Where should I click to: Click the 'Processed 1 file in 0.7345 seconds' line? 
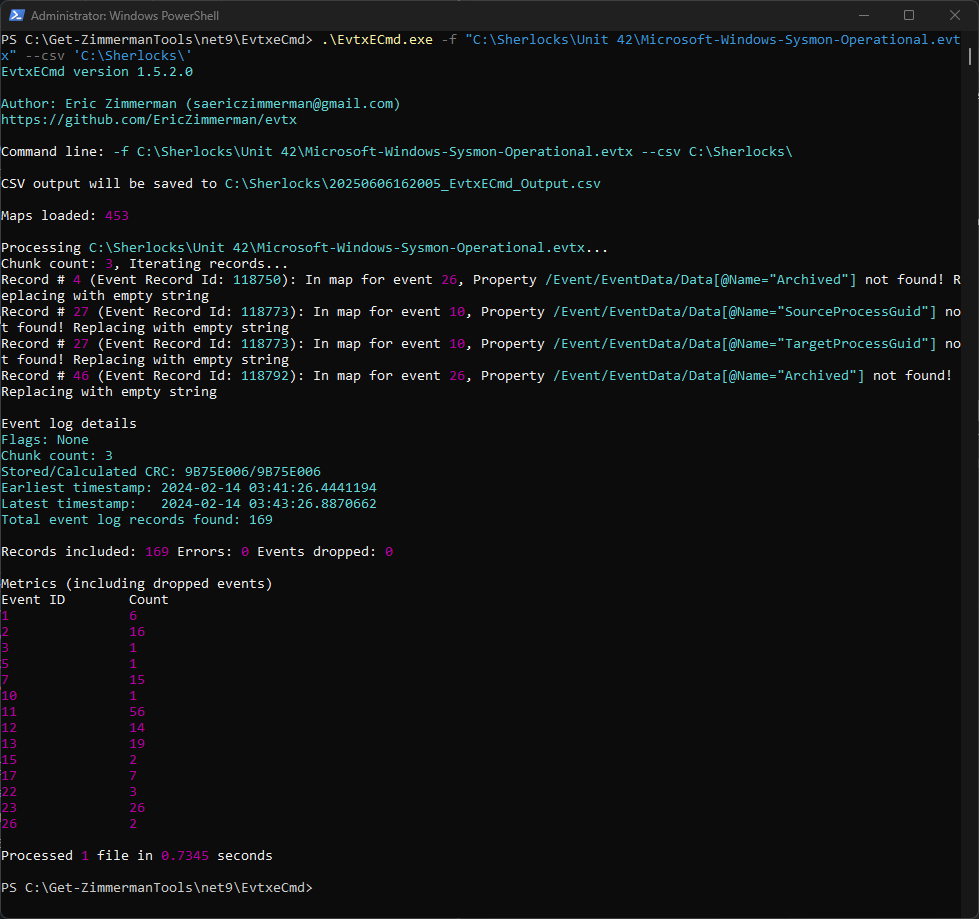coord(137,855)
